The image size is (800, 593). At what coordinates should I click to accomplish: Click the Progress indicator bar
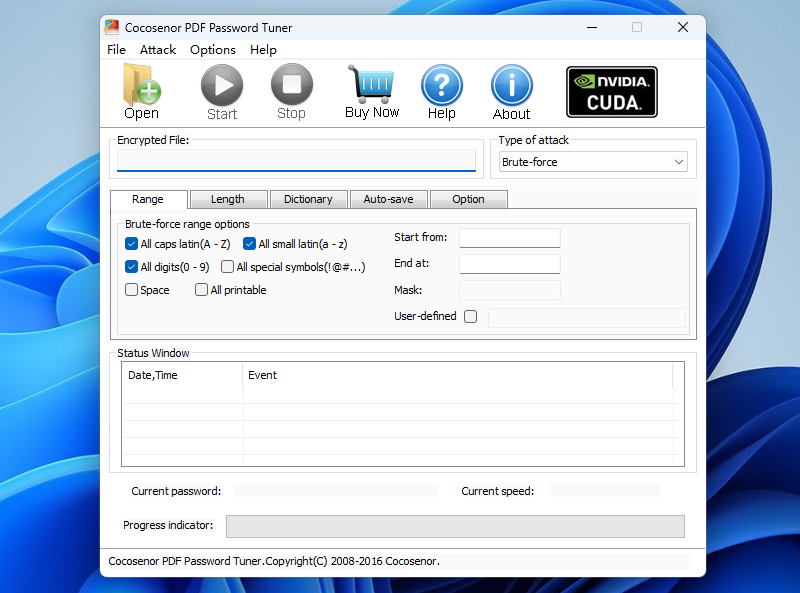point(455,526)
